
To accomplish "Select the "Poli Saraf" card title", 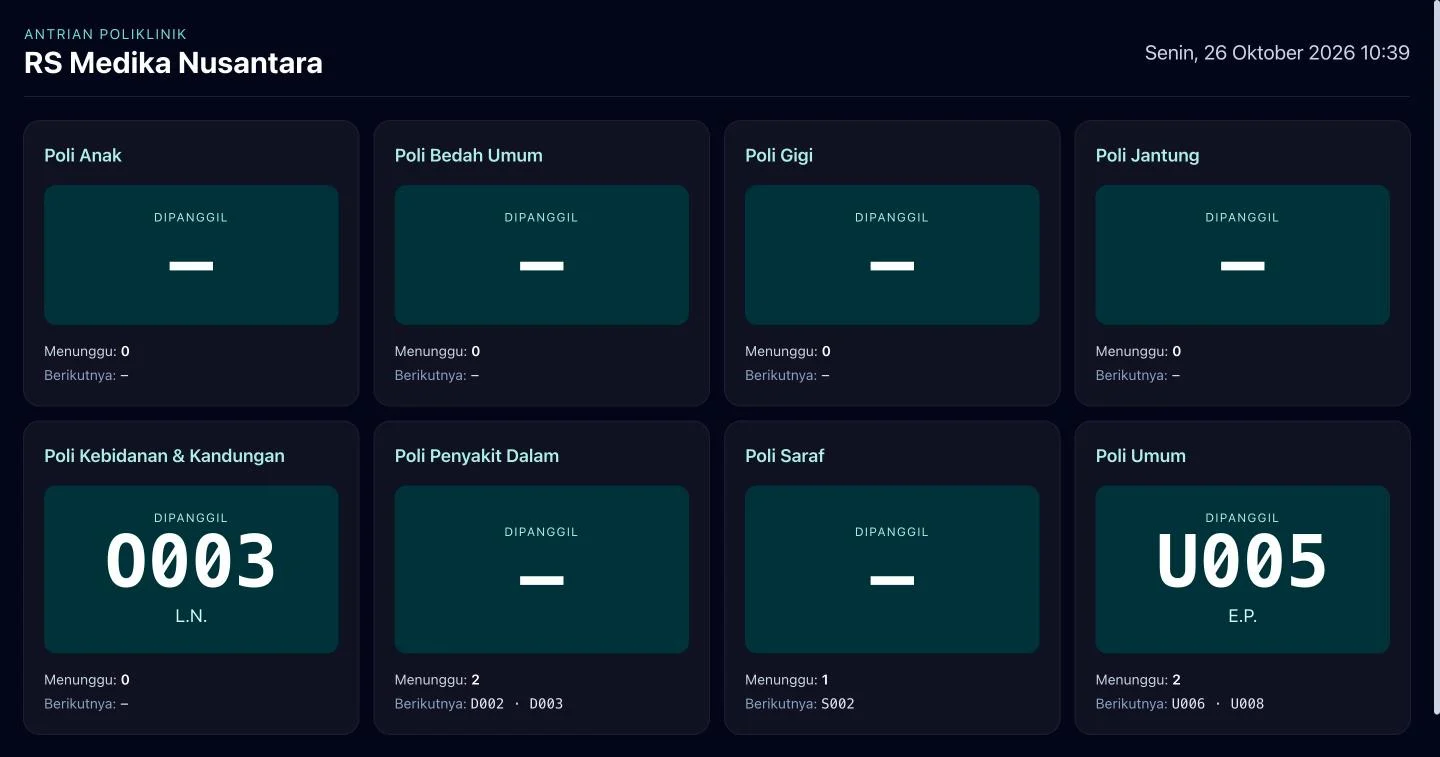I will [x=785, y=456].
